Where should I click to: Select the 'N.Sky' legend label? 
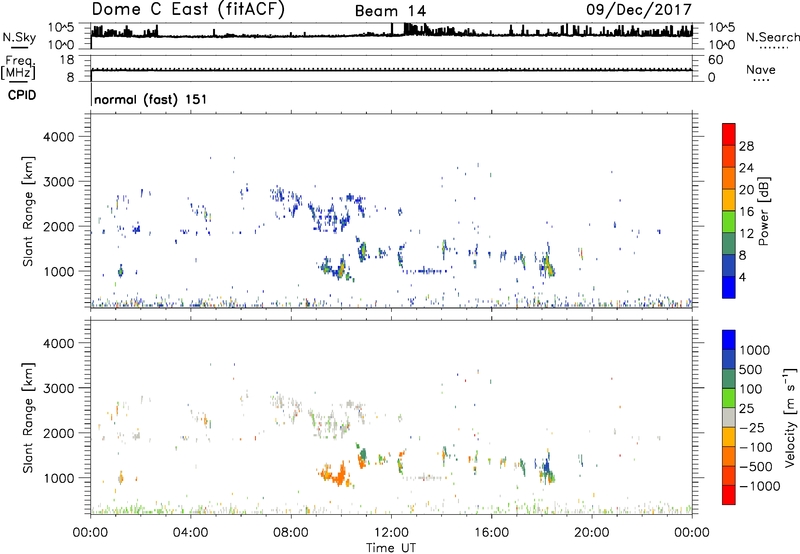[19, 37]
